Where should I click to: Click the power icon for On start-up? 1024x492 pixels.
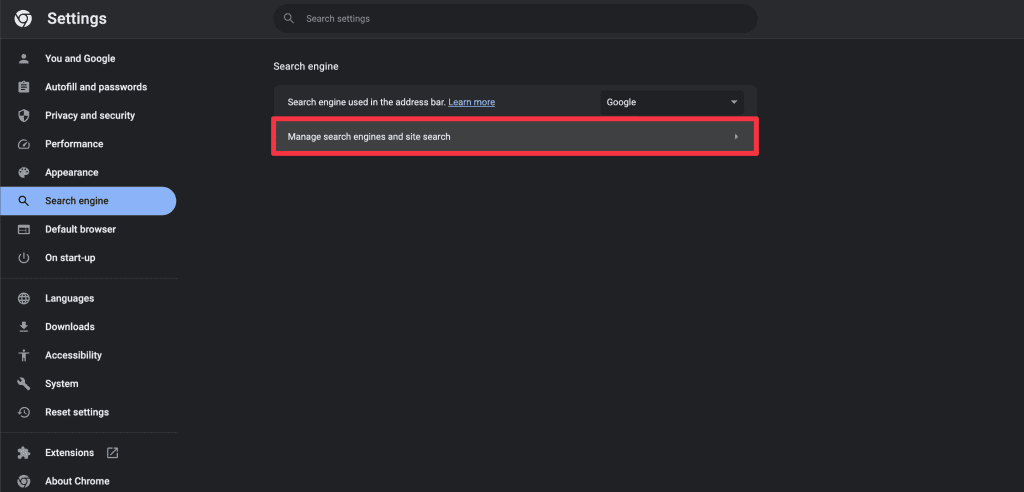click(24, 258)
